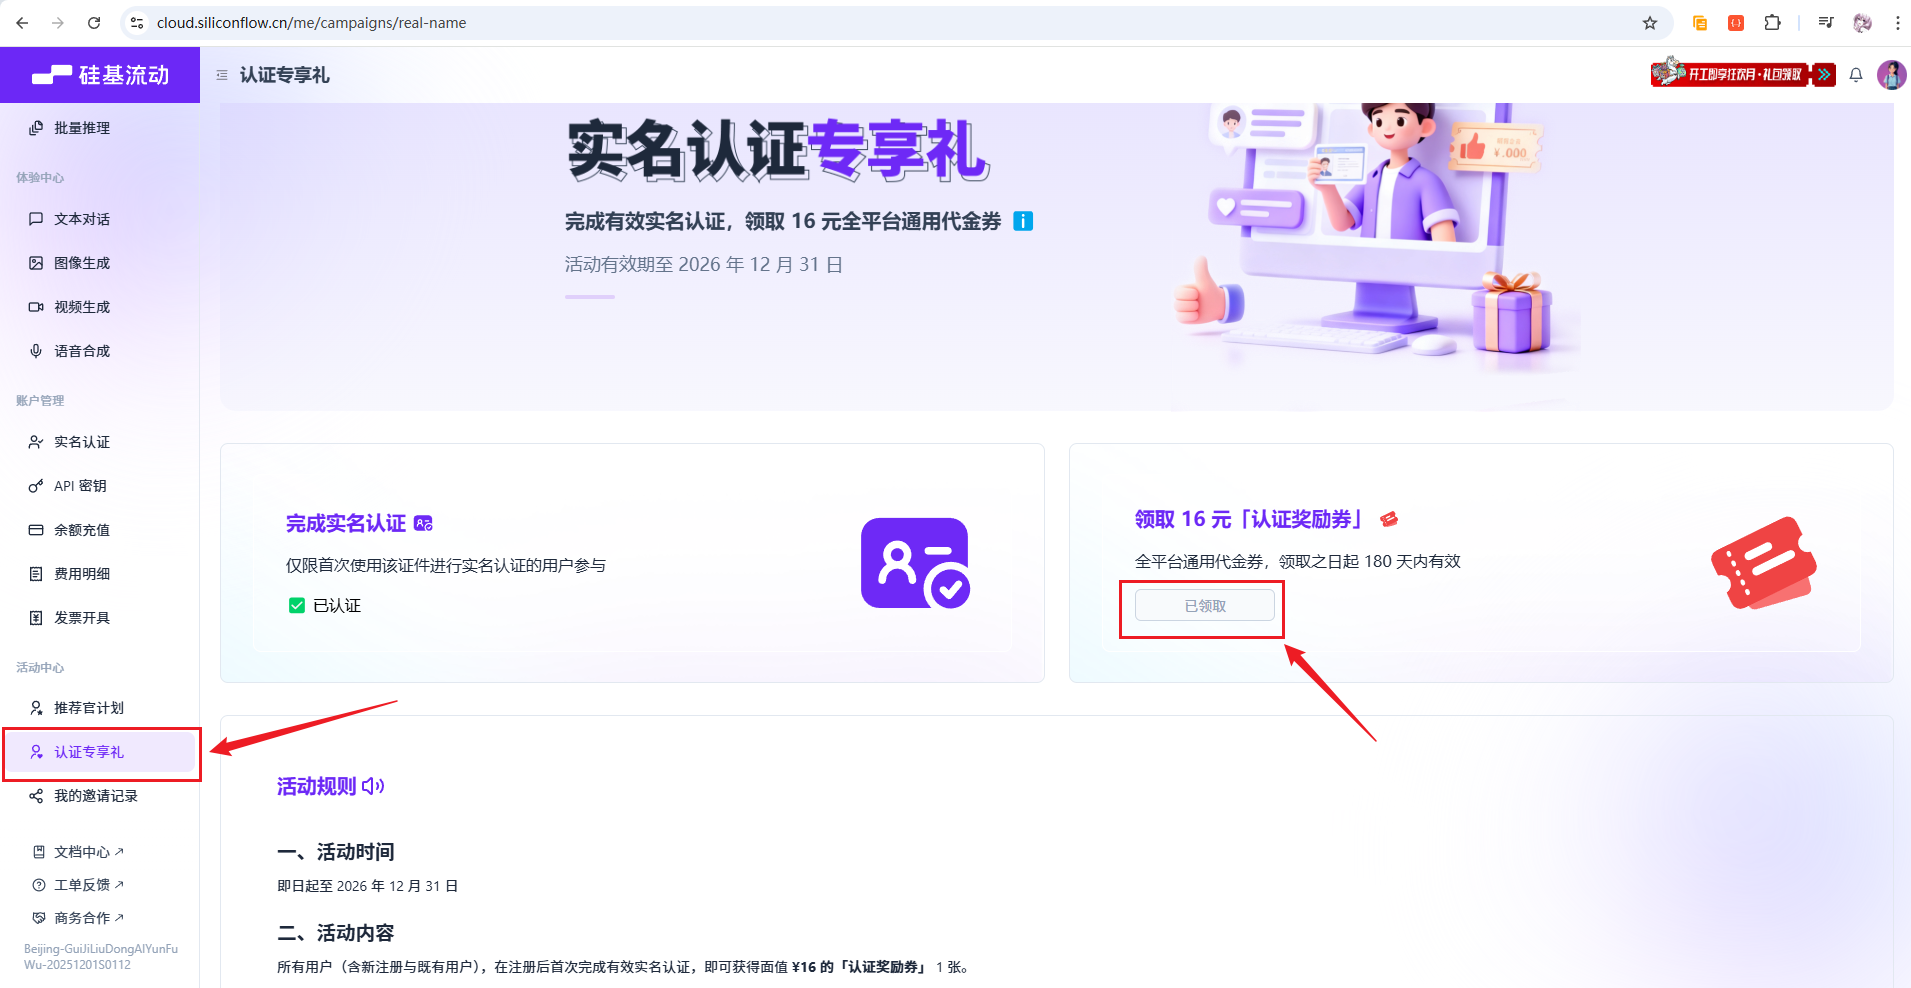Click the notification bell icon
This screenshot has height=988, width=1911.
pos(1855,75)
